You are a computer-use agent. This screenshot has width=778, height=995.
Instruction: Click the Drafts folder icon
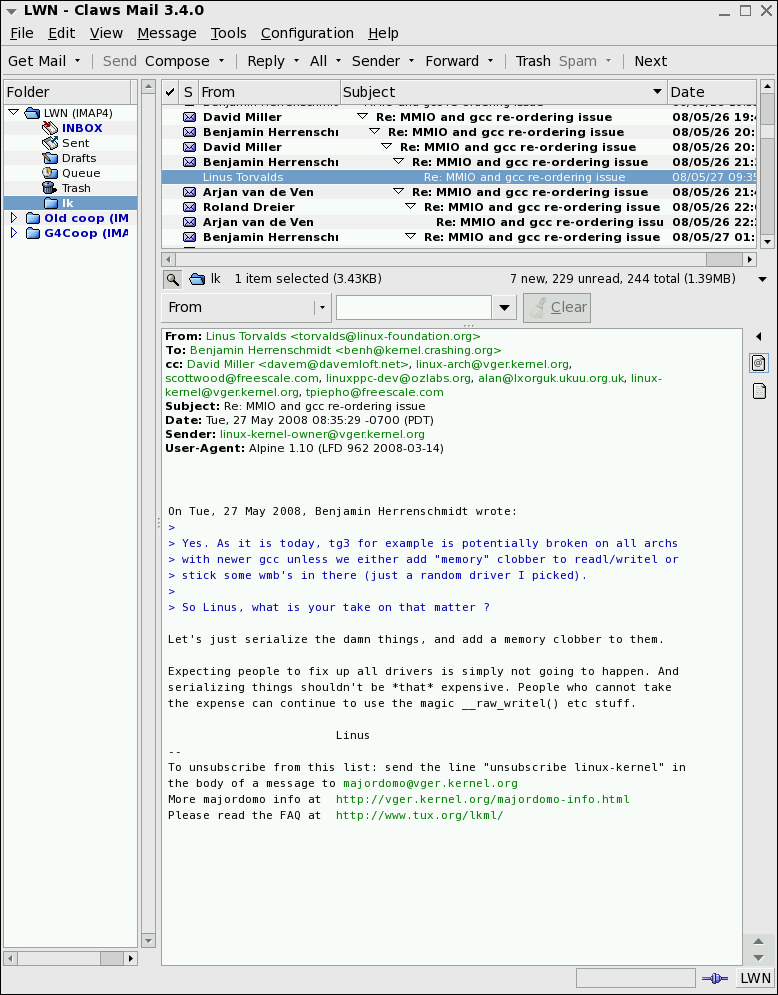pyautogui.click(x=51, y=158)
